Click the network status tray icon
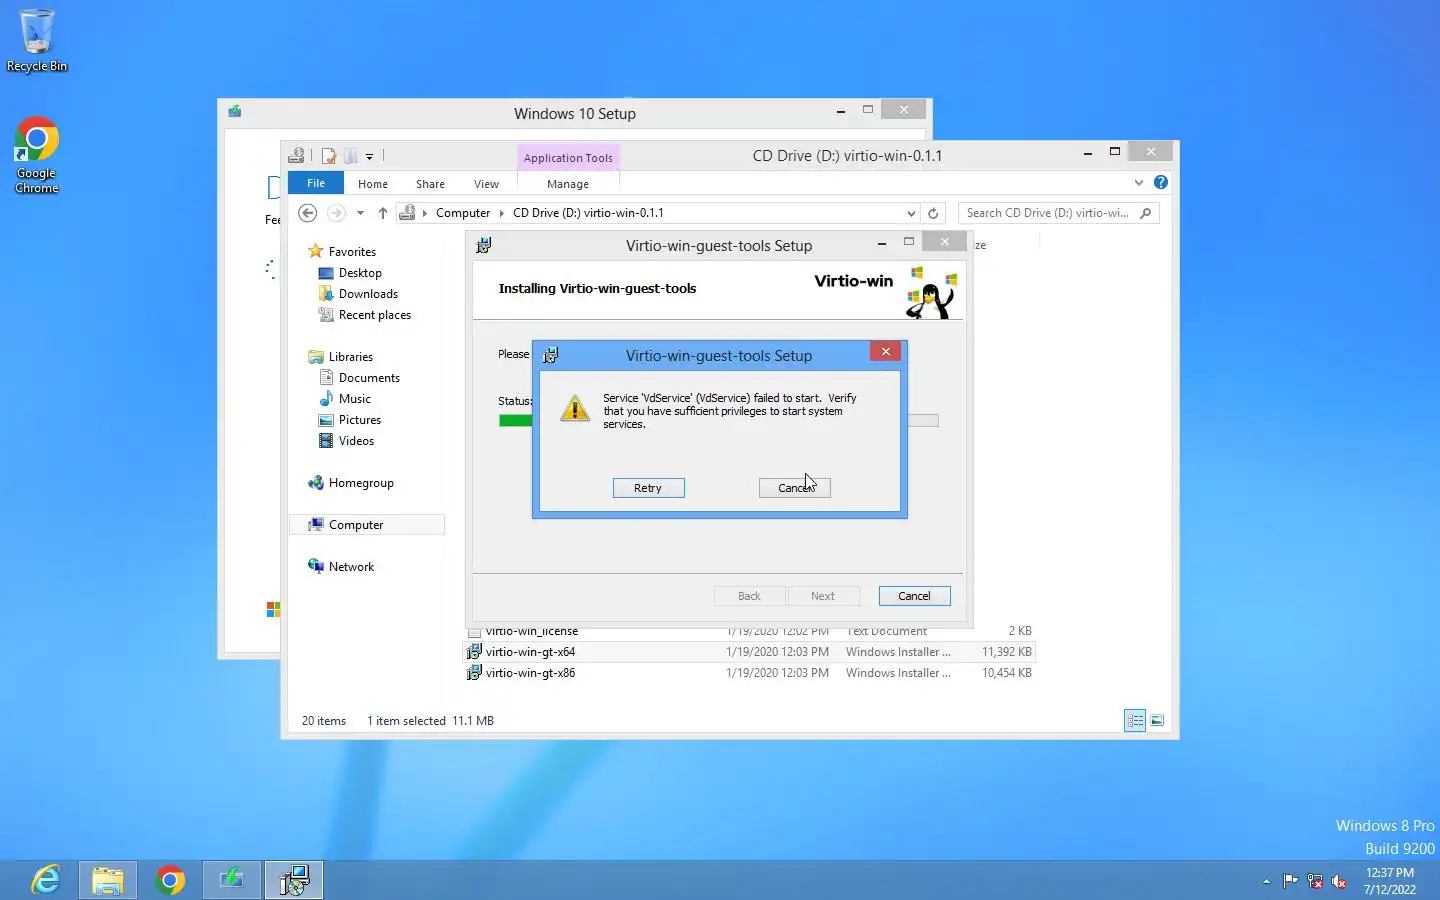Viewport: 1440px width, 900px height. 1315,881
